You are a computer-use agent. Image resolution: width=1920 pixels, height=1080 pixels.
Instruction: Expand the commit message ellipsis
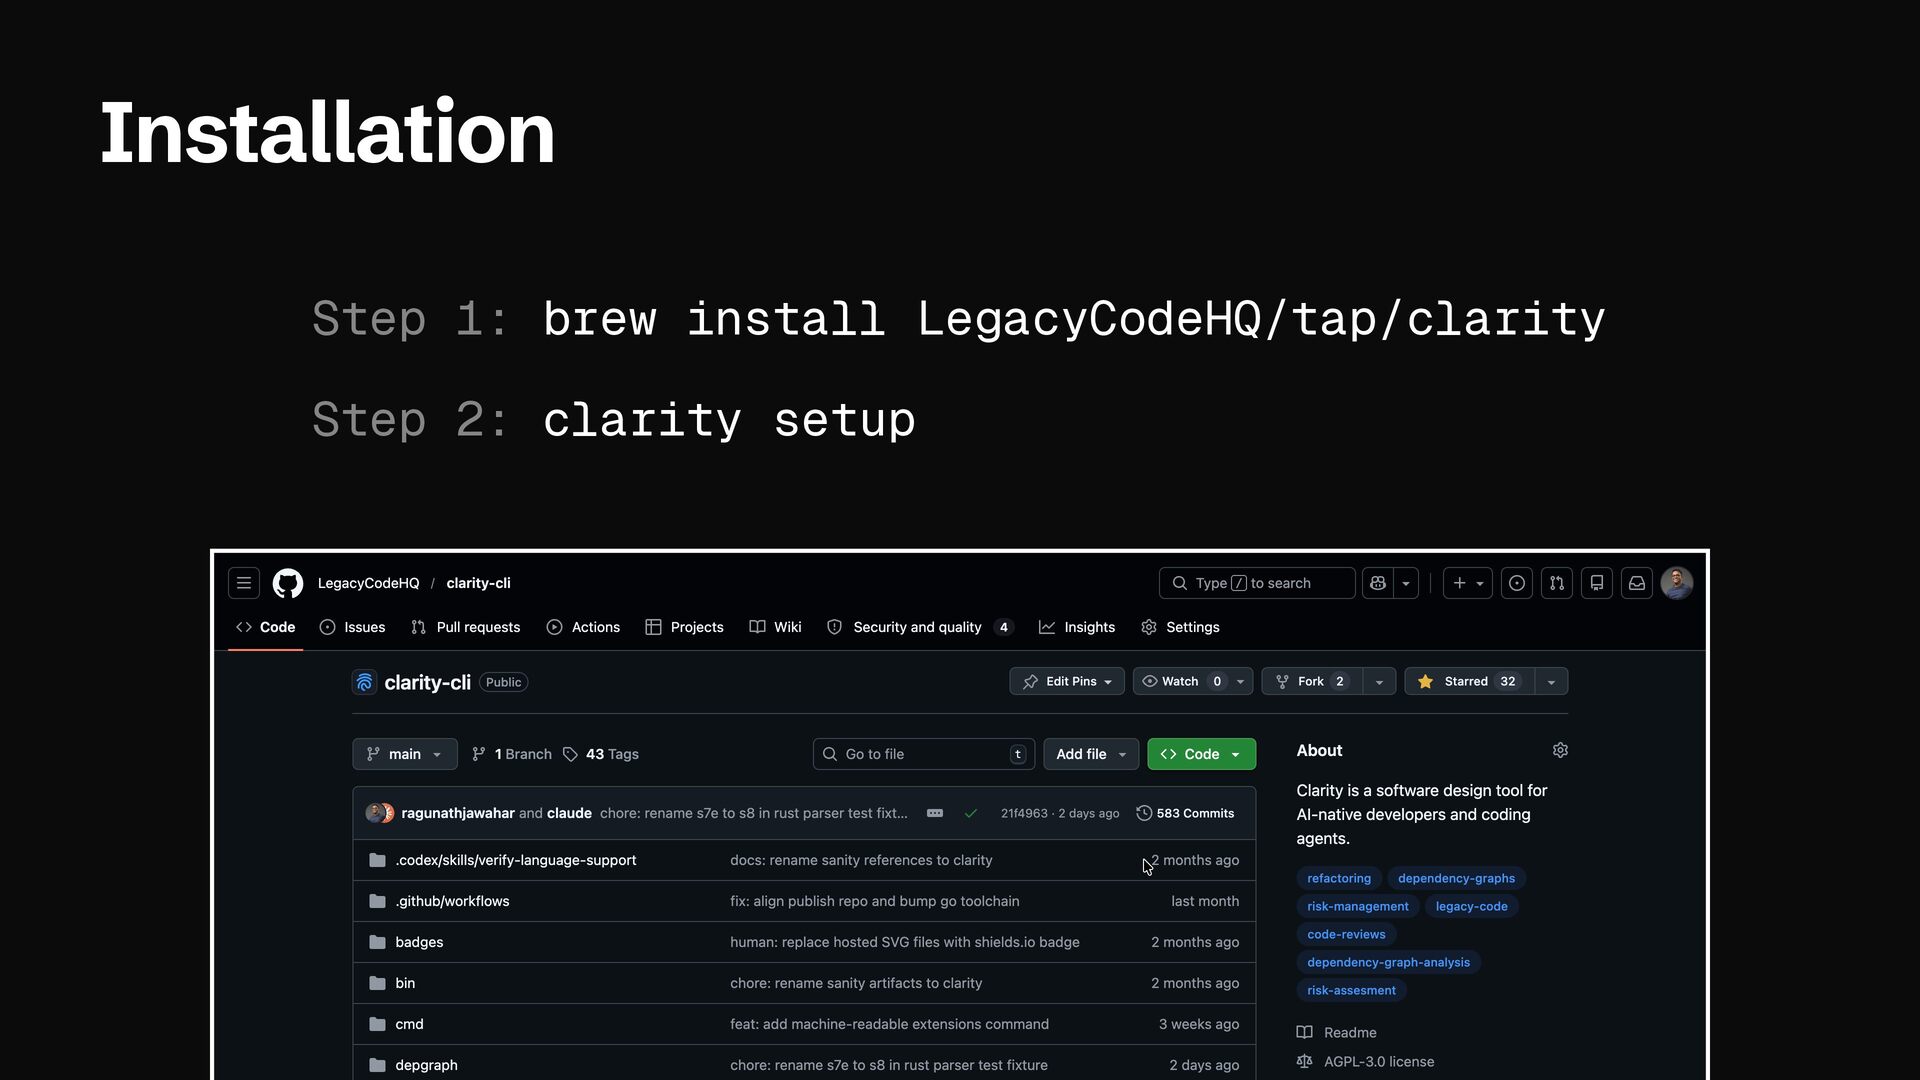935,813
